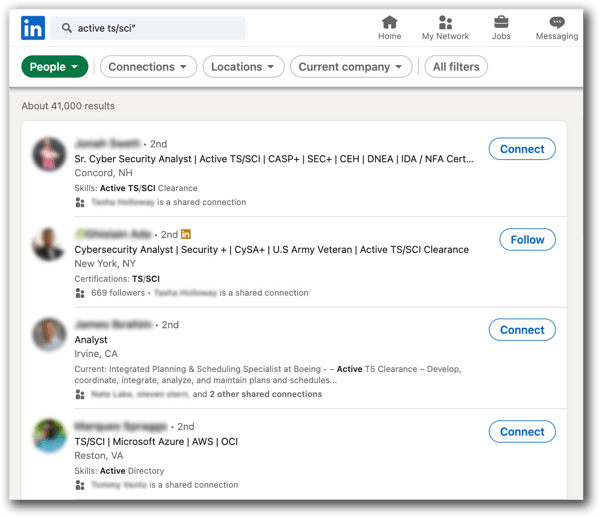Click the LinkedIn logo icon
Image resolution: width=600 pixels, height=517 pixels.
pos(33,28)
